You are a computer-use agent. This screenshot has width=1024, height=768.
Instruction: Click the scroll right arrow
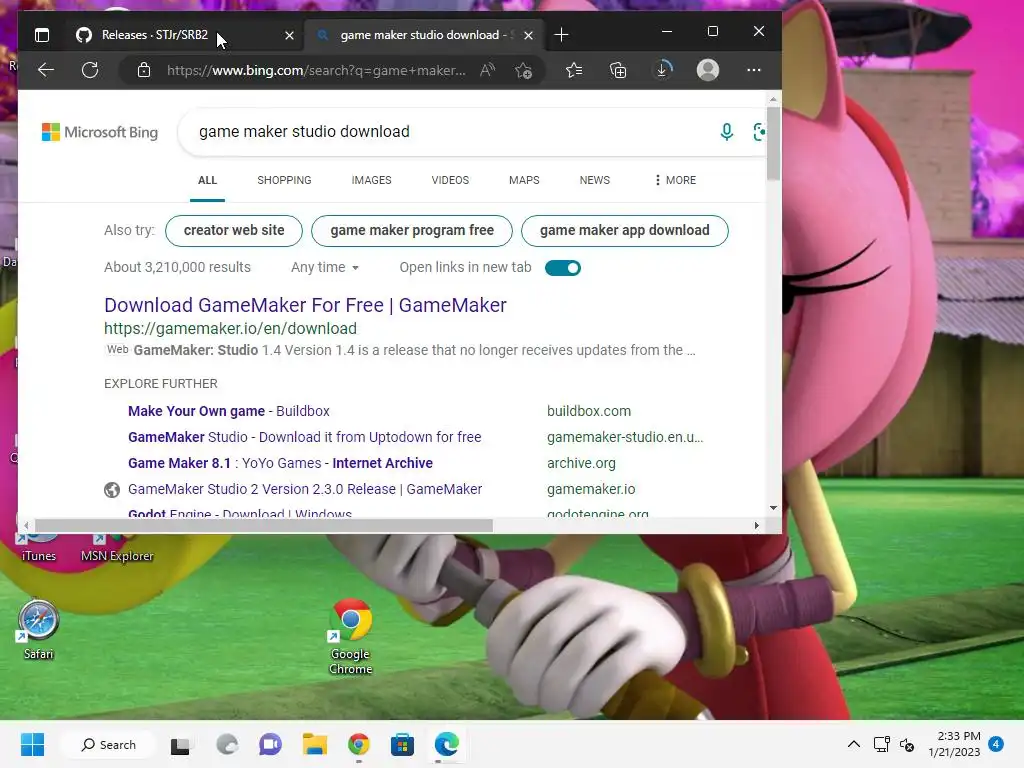756,525
